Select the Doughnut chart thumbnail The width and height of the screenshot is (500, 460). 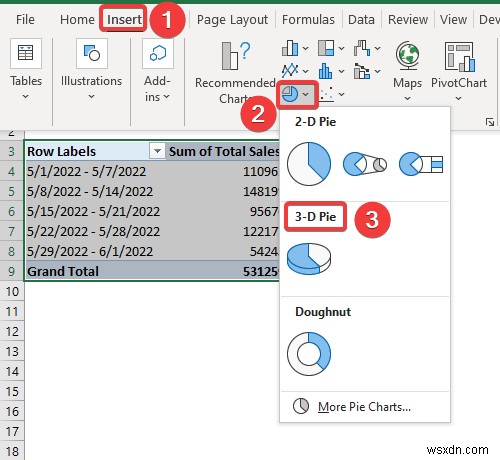(x=309, y=354)
